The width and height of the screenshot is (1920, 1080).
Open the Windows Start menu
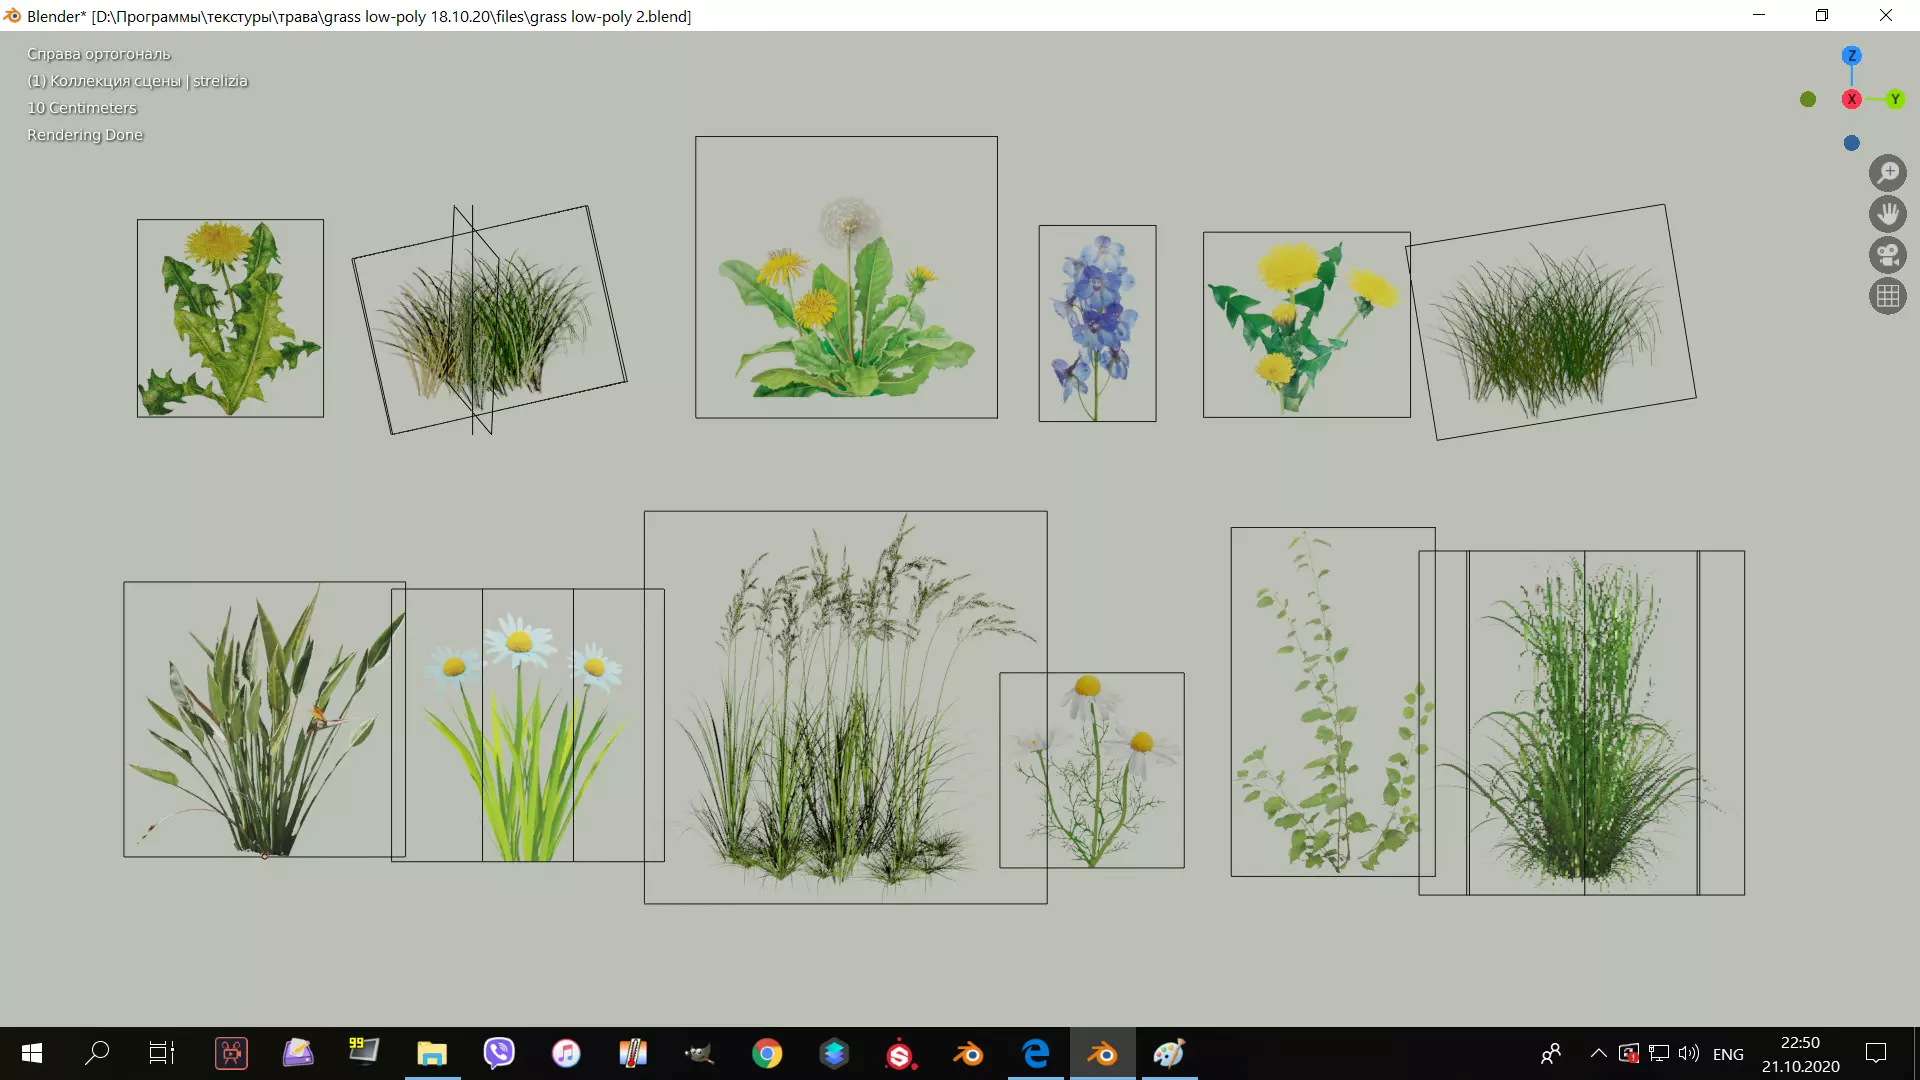click(x=31, y=1053)
